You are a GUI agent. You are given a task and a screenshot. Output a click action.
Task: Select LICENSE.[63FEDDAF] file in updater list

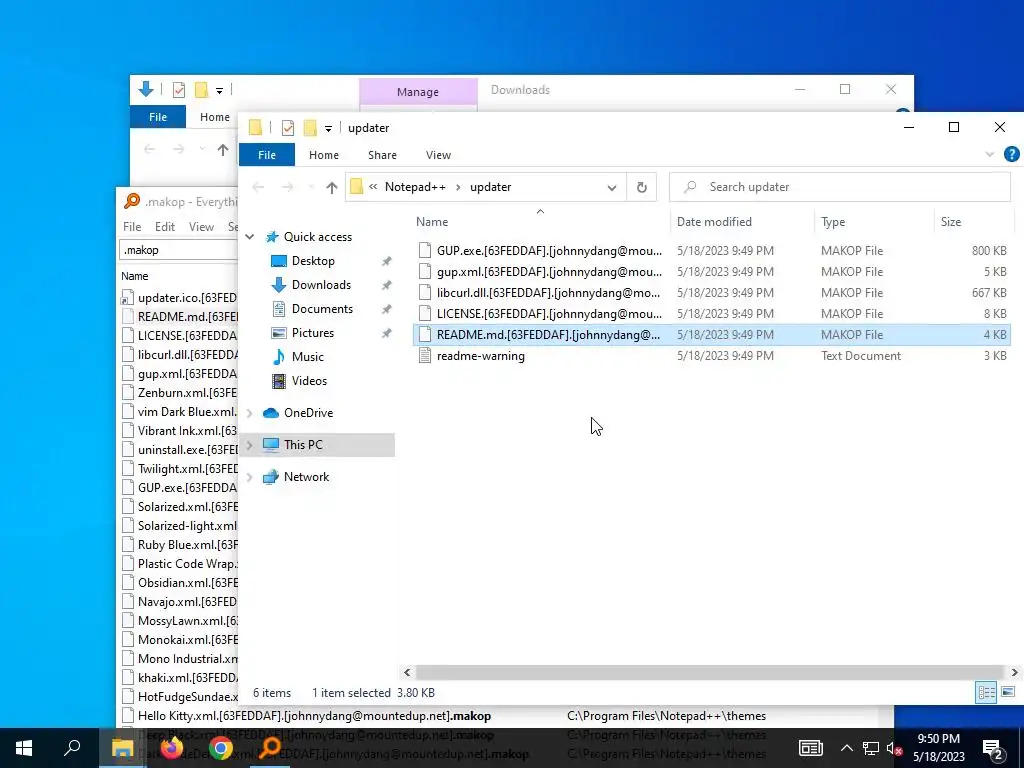point(711,313)
